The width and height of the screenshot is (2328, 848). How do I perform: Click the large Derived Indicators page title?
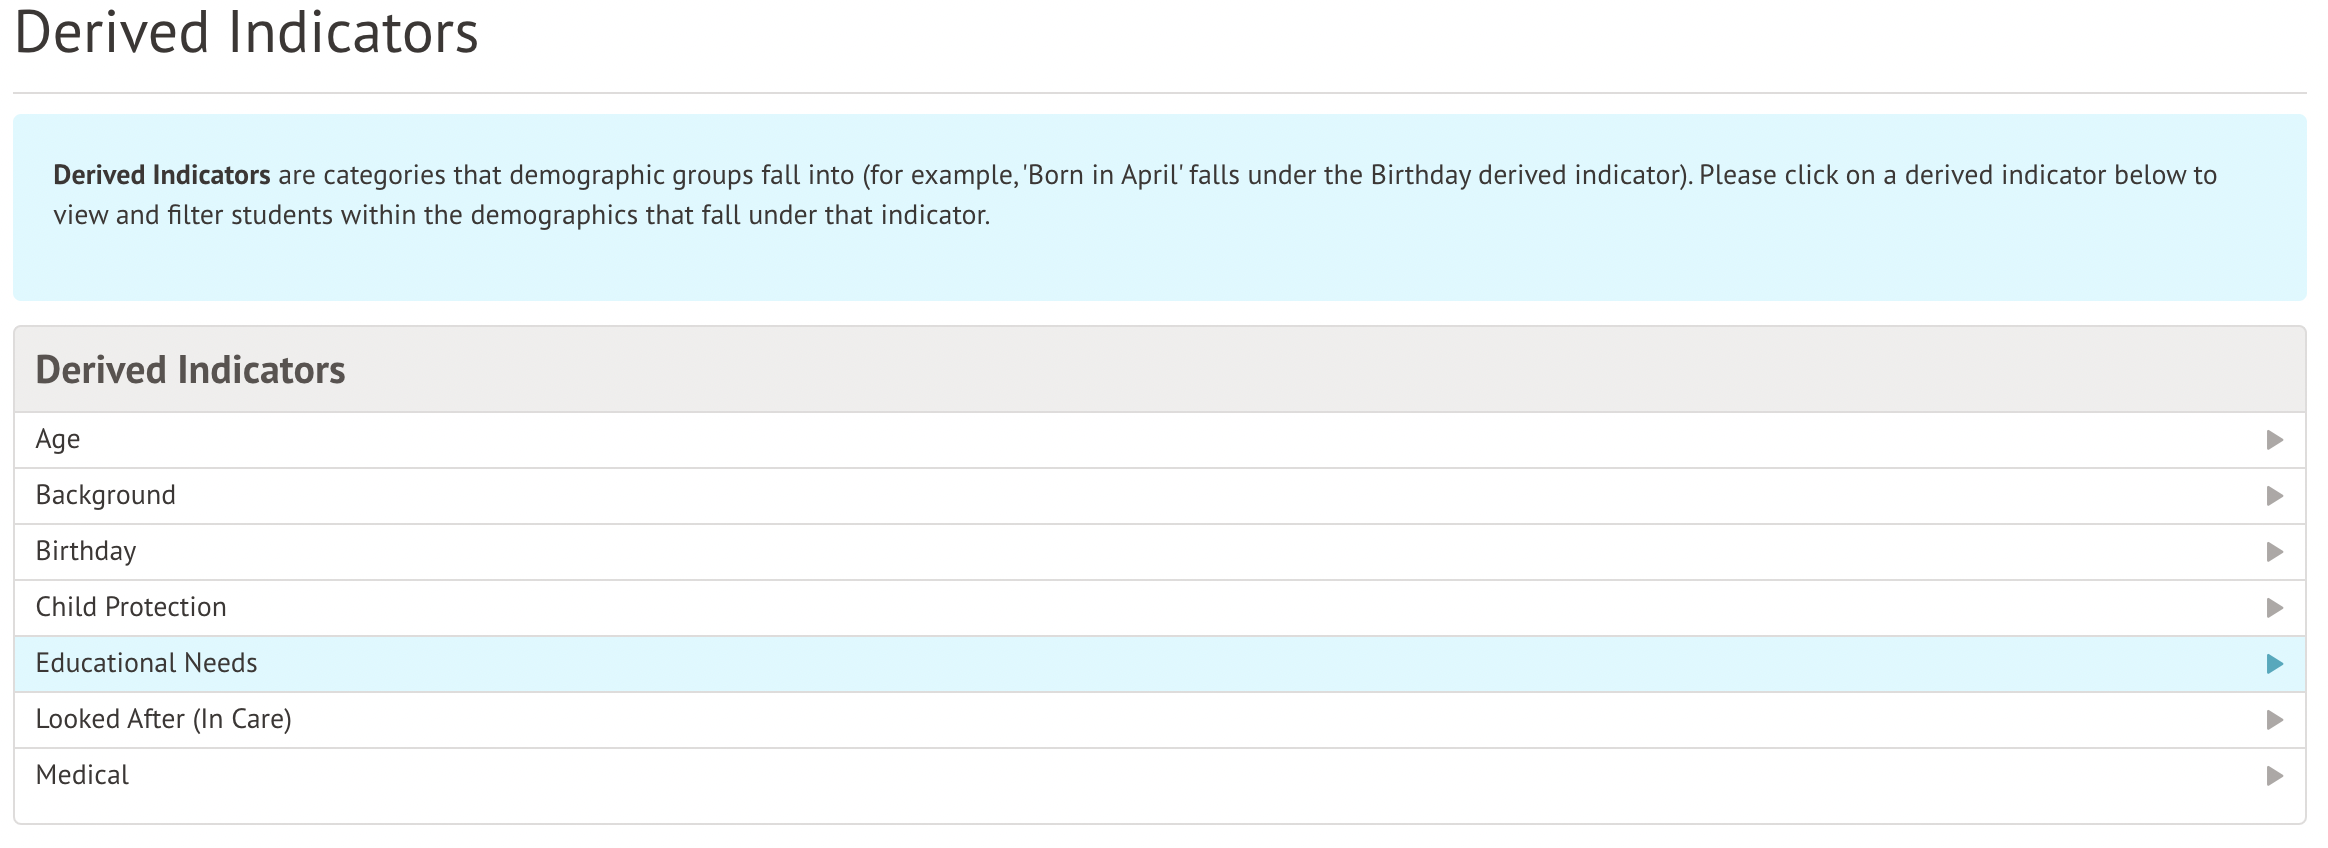[x=246, y=32]
